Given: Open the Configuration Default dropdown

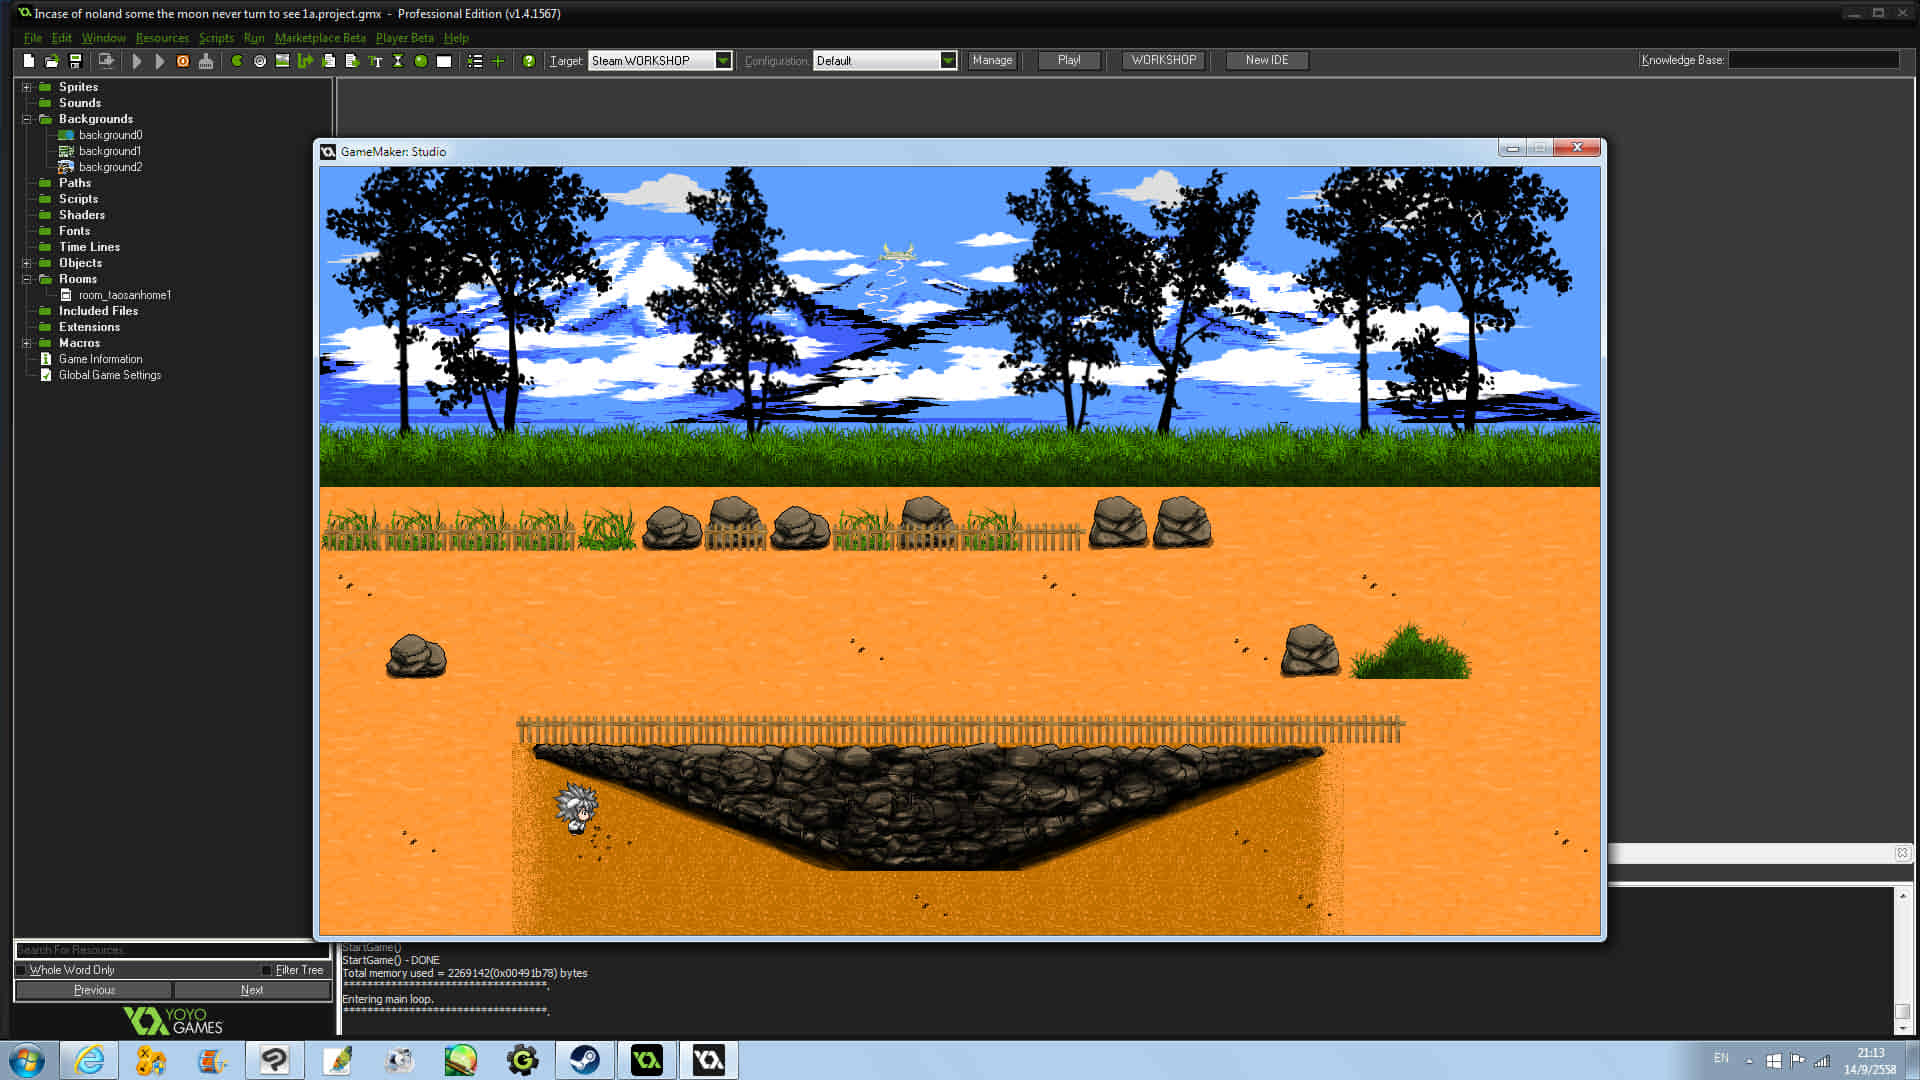Looking at the screenshot, I should (947, 61).
